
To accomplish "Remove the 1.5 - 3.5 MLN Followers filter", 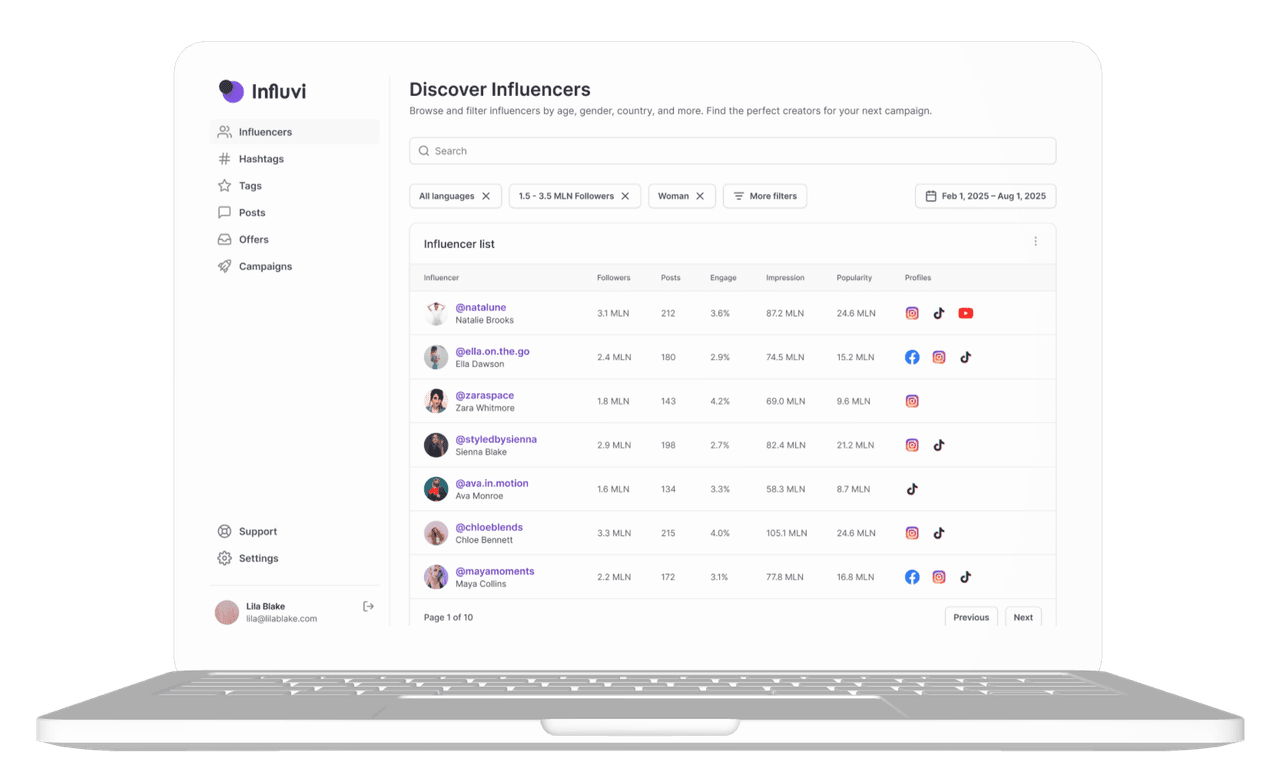I will [625, 196].
